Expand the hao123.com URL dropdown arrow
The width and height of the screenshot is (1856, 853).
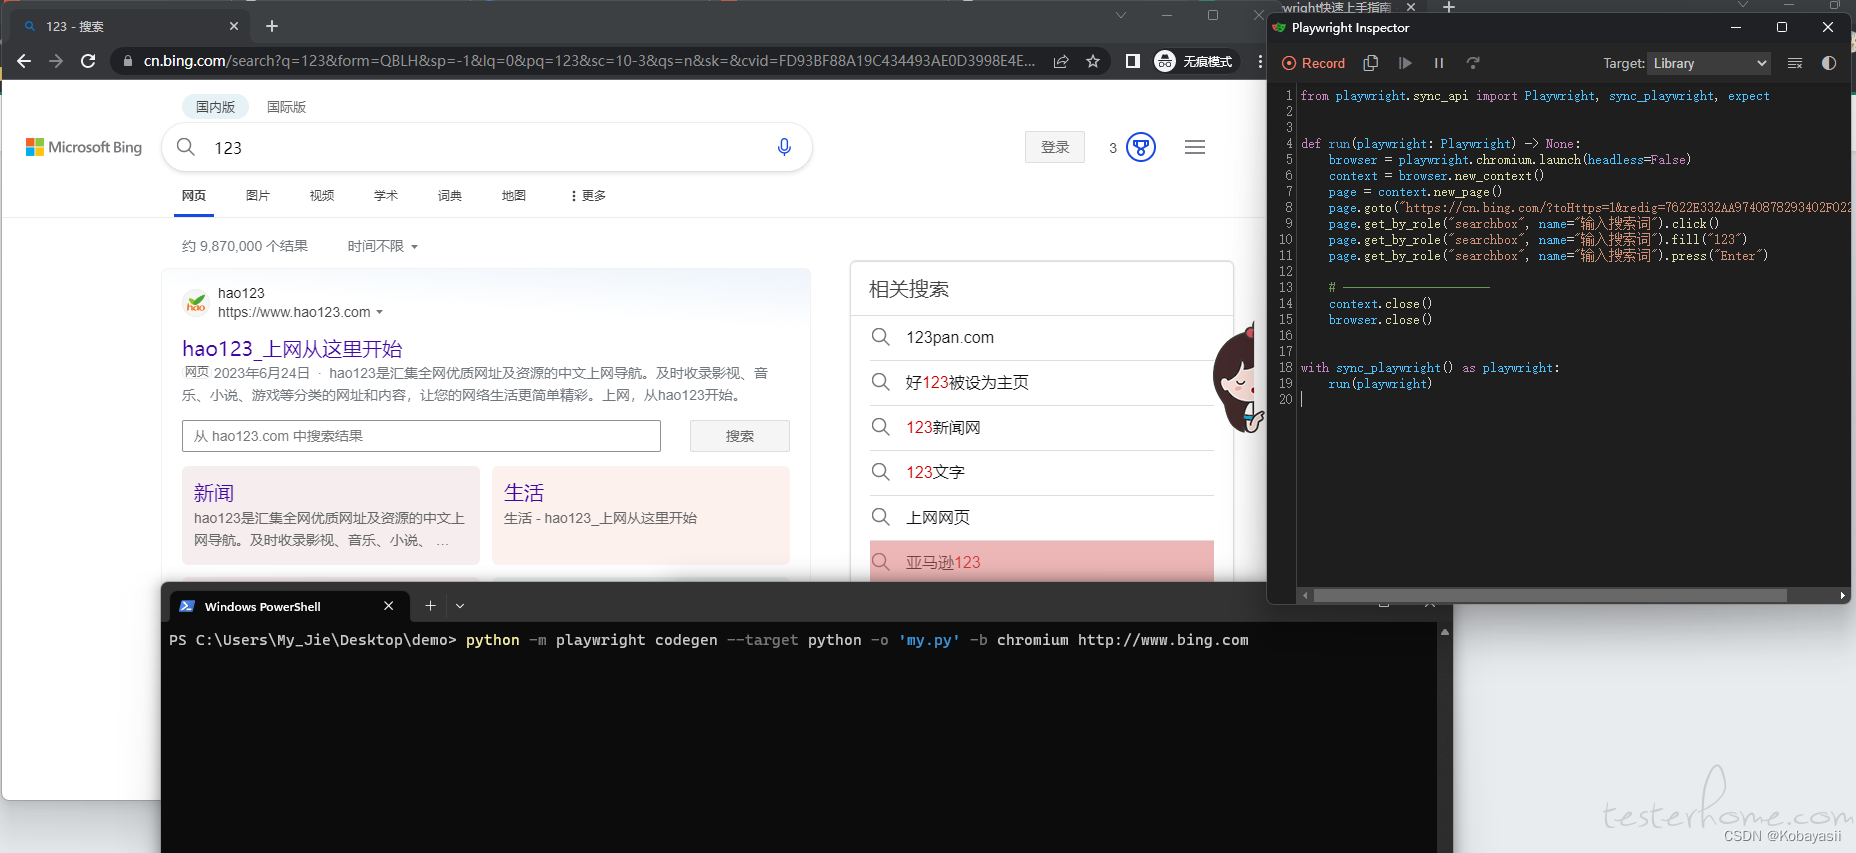click(x=380, y=312)
